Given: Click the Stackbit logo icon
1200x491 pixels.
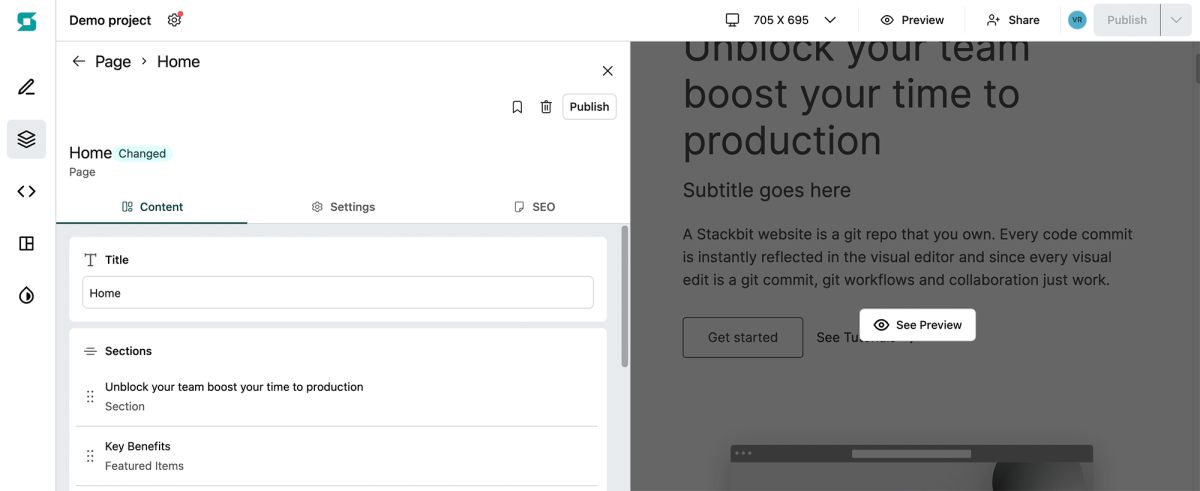Looking at the screenshot, I should 27,21.
